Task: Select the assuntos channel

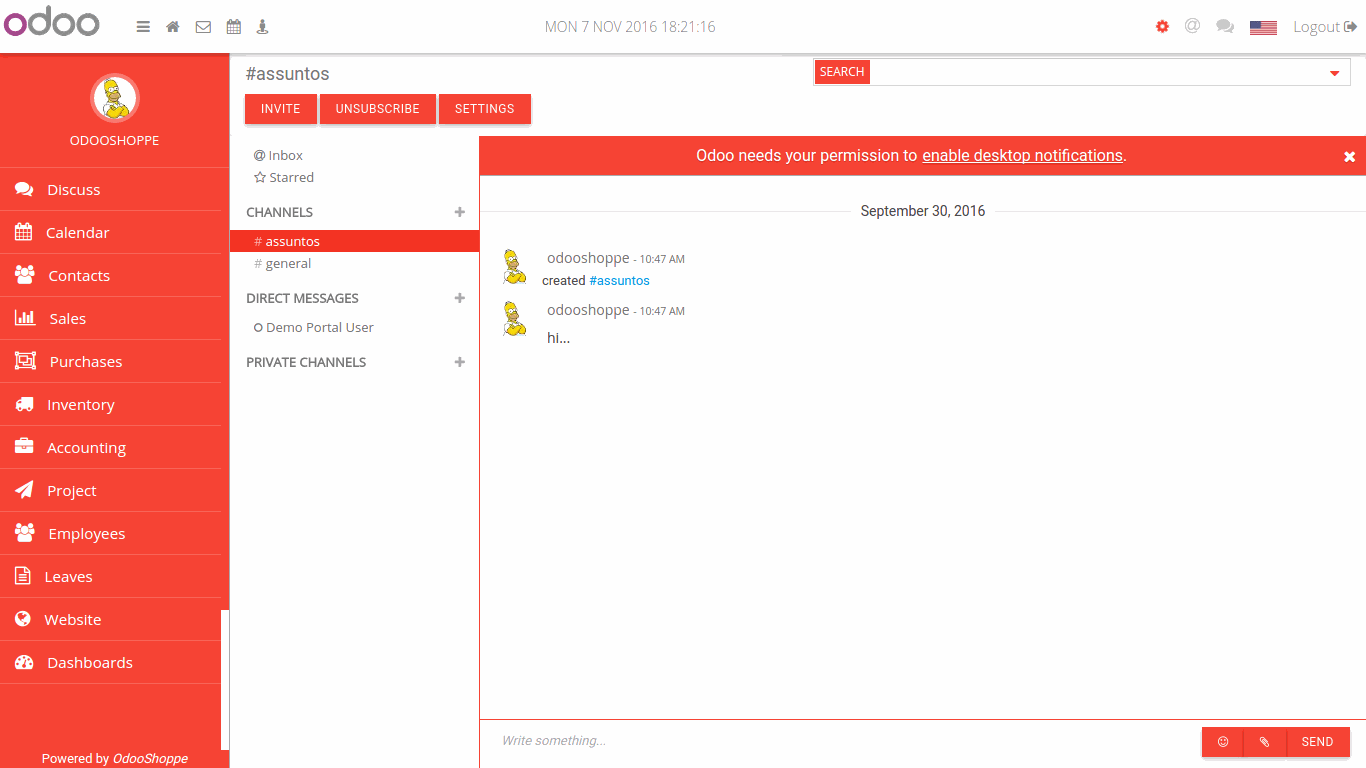Action: tap(355, 241)
